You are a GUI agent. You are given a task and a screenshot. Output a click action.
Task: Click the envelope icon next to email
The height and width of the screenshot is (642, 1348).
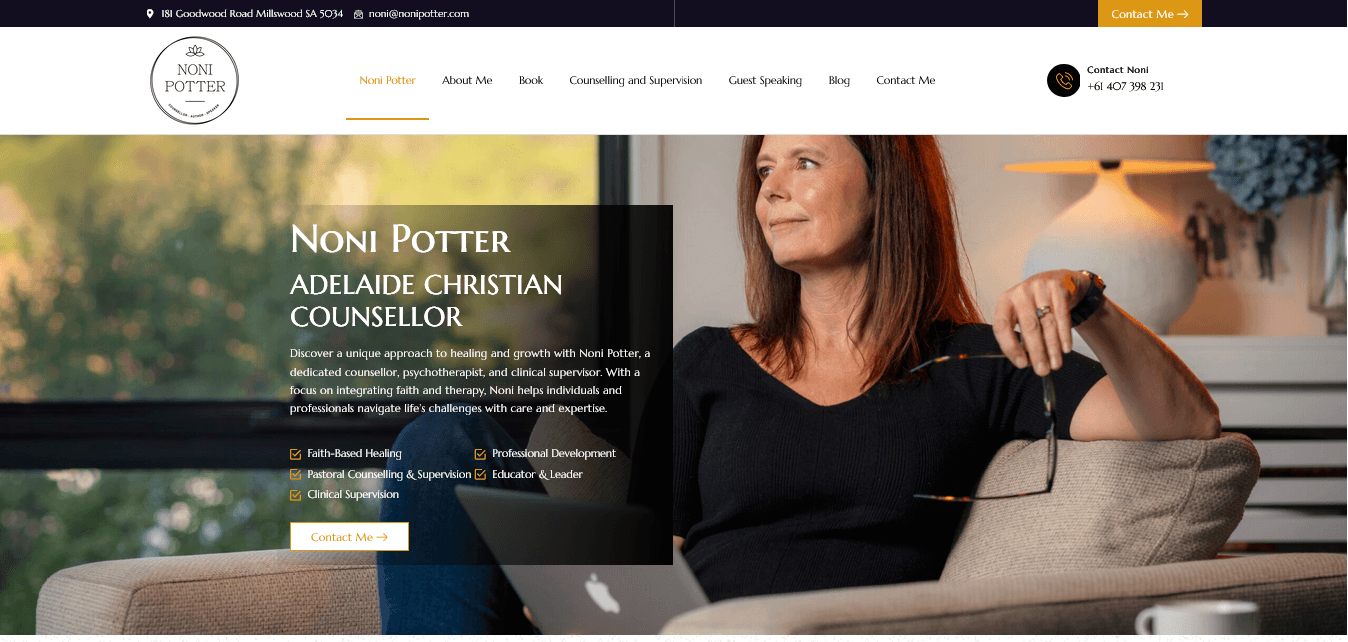358,14
